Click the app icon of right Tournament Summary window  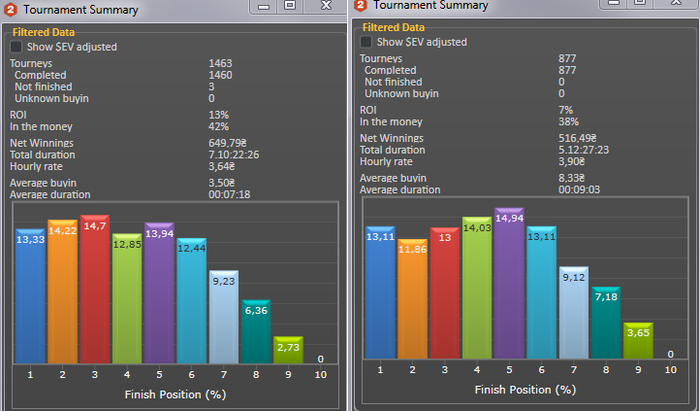tap(360, 5)
